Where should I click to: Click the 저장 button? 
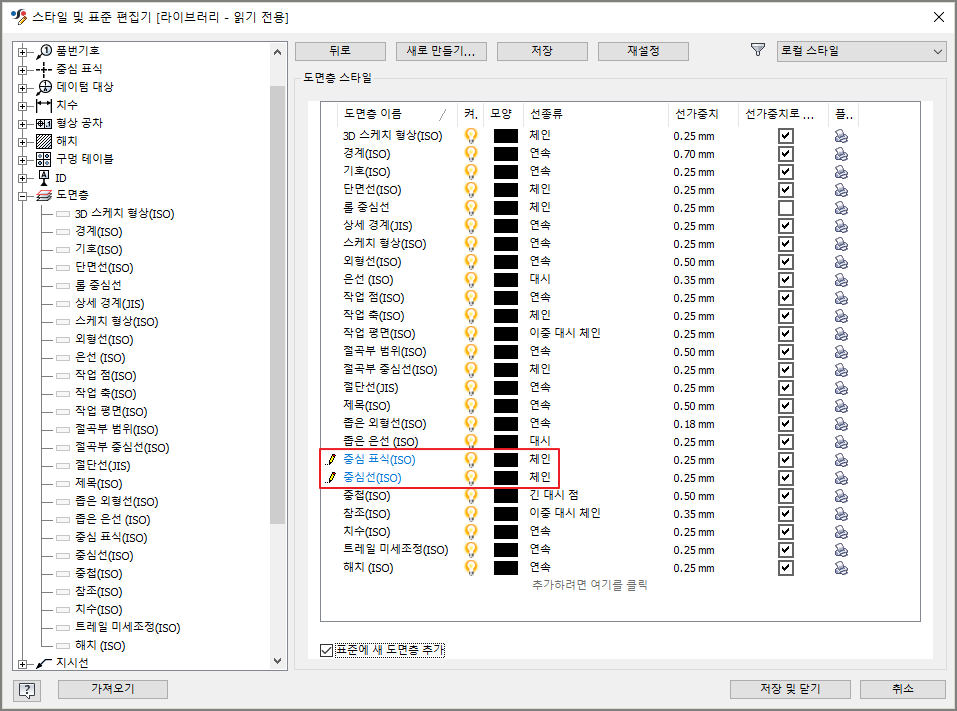[543, 51]
